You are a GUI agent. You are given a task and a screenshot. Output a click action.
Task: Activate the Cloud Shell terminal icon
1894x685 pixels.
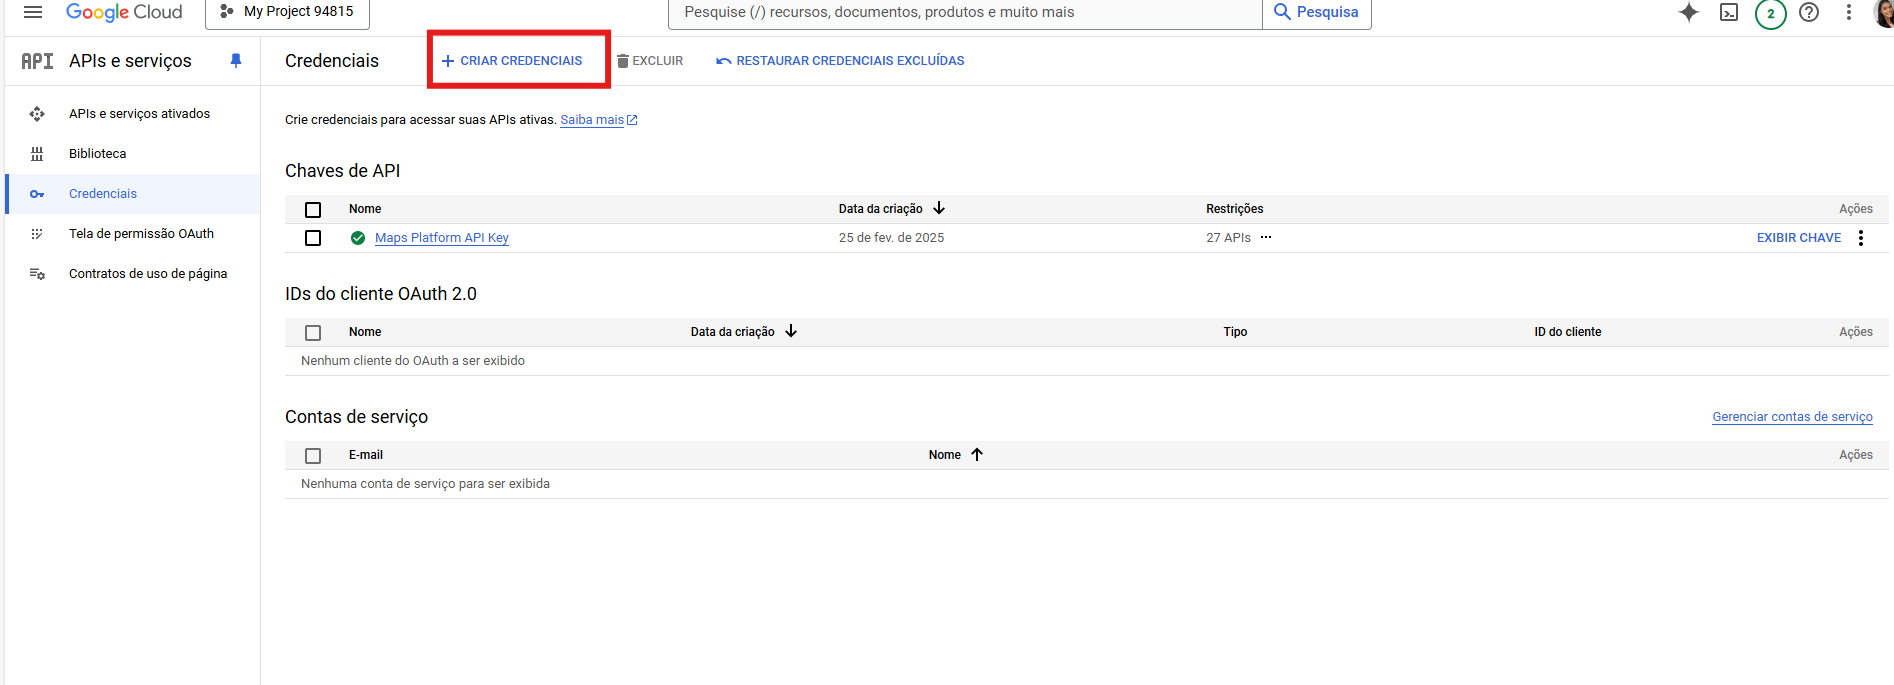1729,12
